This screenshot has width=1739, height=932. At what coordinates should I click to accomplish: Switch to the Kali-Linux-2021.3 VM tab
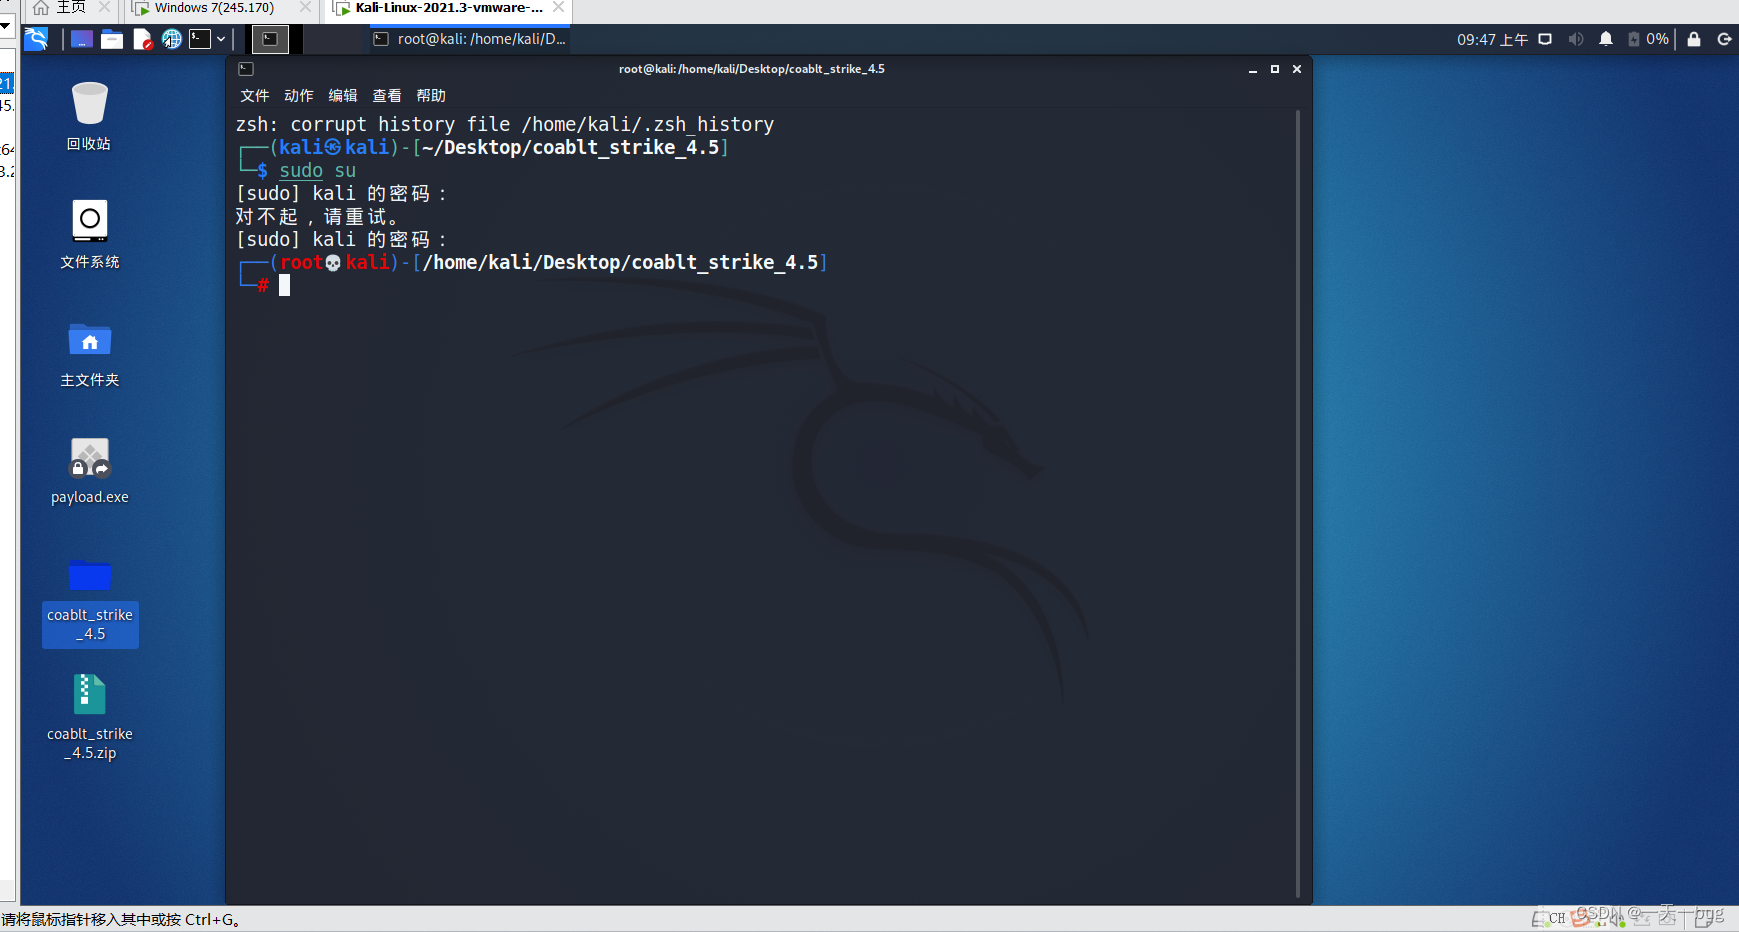point(449,8)
